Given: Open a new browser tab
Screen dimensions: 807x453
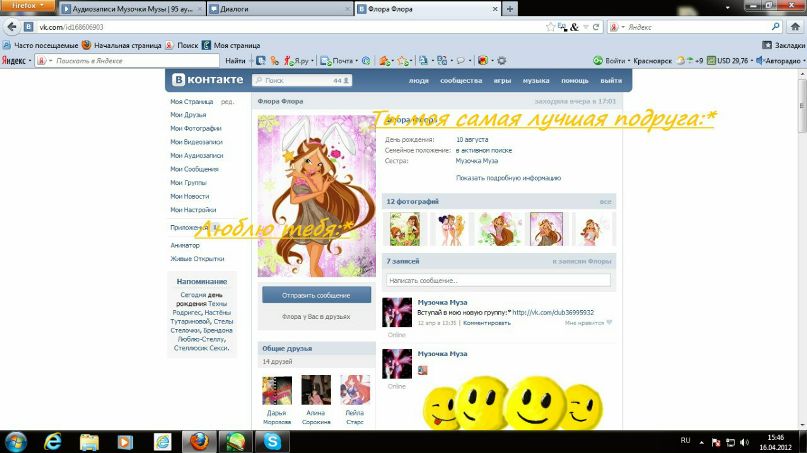Looking at the screenshot, I should tap(510, 9).
